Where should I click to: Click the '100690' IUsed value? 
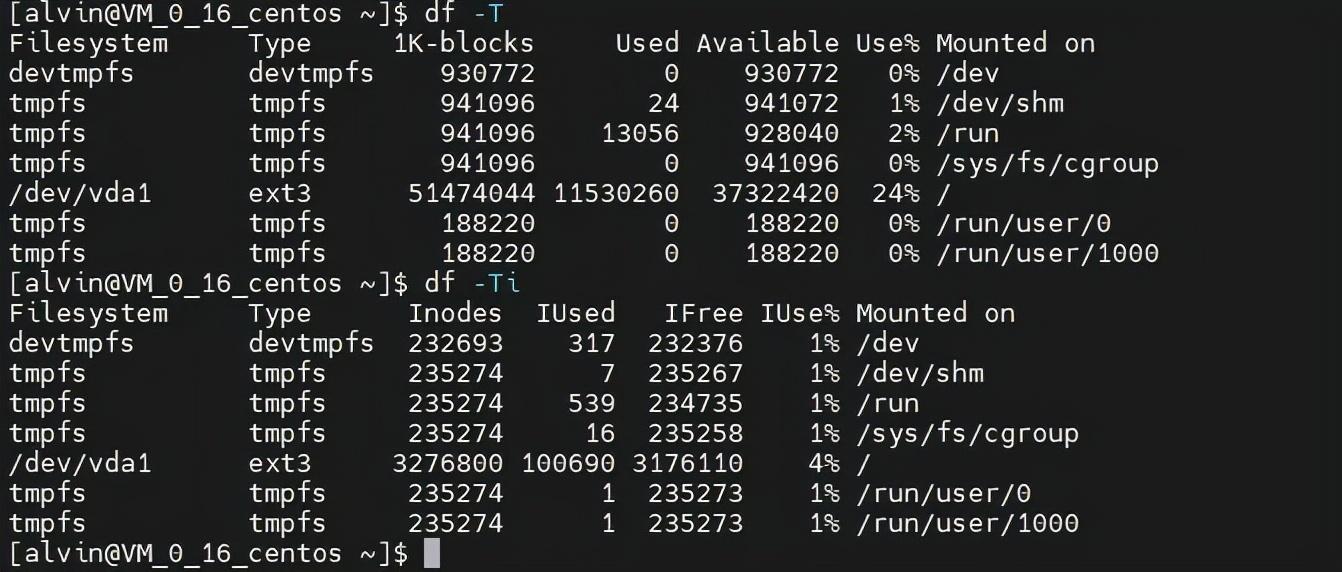(568, 463)
